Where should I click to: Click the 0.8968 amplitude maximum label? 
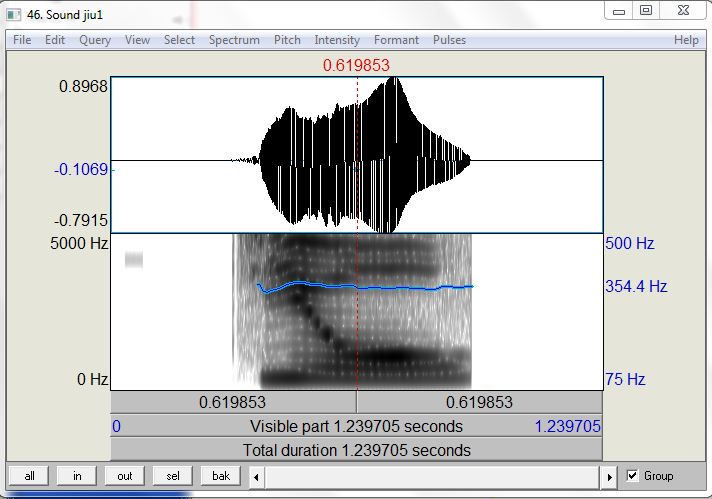(84, 86)
